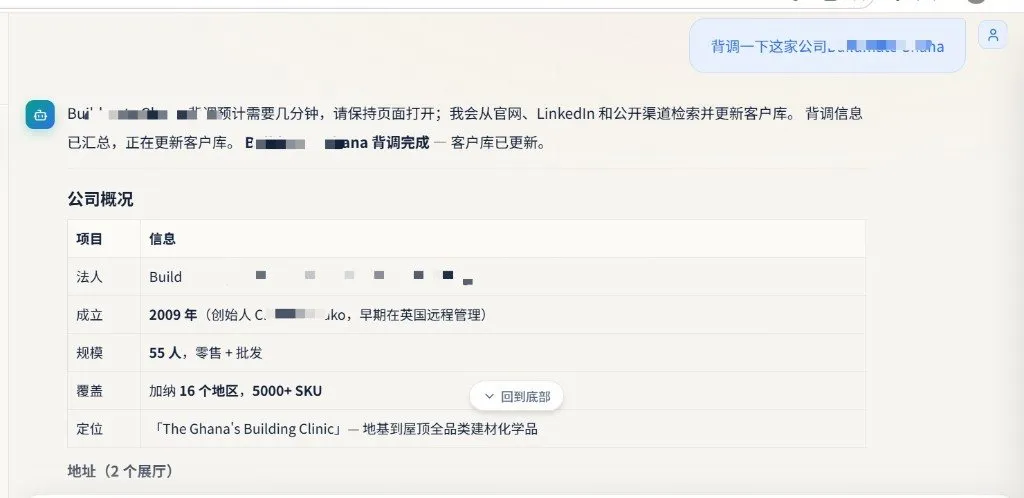The height and width of the screenshot is (498, 1024).
Task: Select the 定位 row label
Action: pos(89,429)
